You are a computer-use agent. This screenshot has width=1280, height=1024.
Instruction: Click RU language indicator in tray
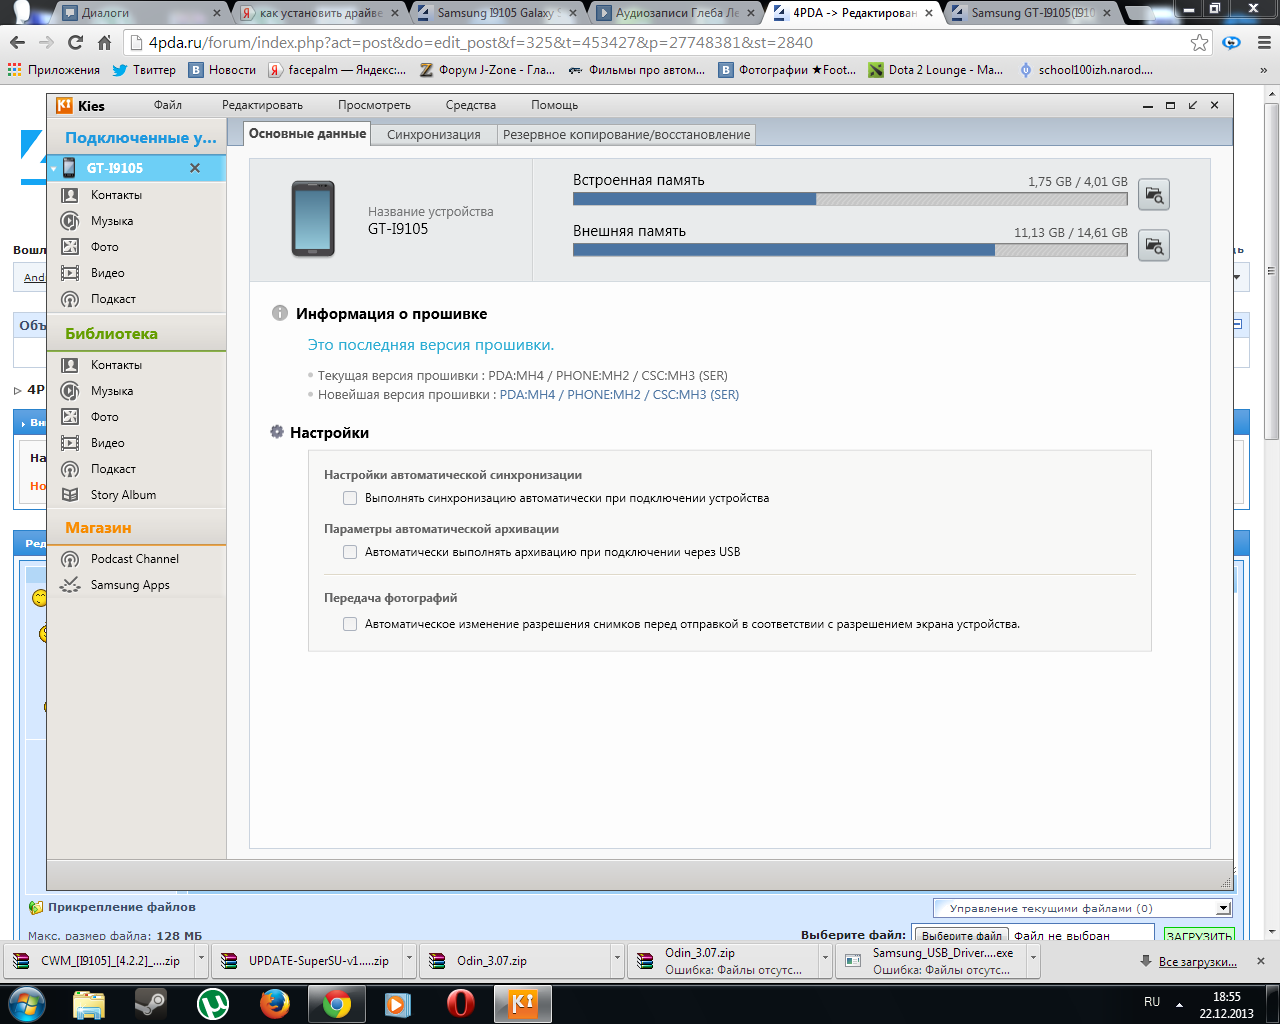pyautogui.click(x=1152, y=1002)
